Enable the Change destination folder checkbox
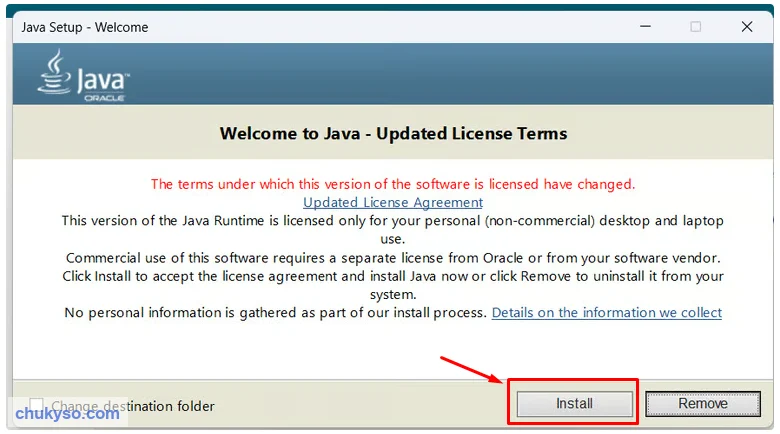Screen dimensions: 780x434 point(36,405)
